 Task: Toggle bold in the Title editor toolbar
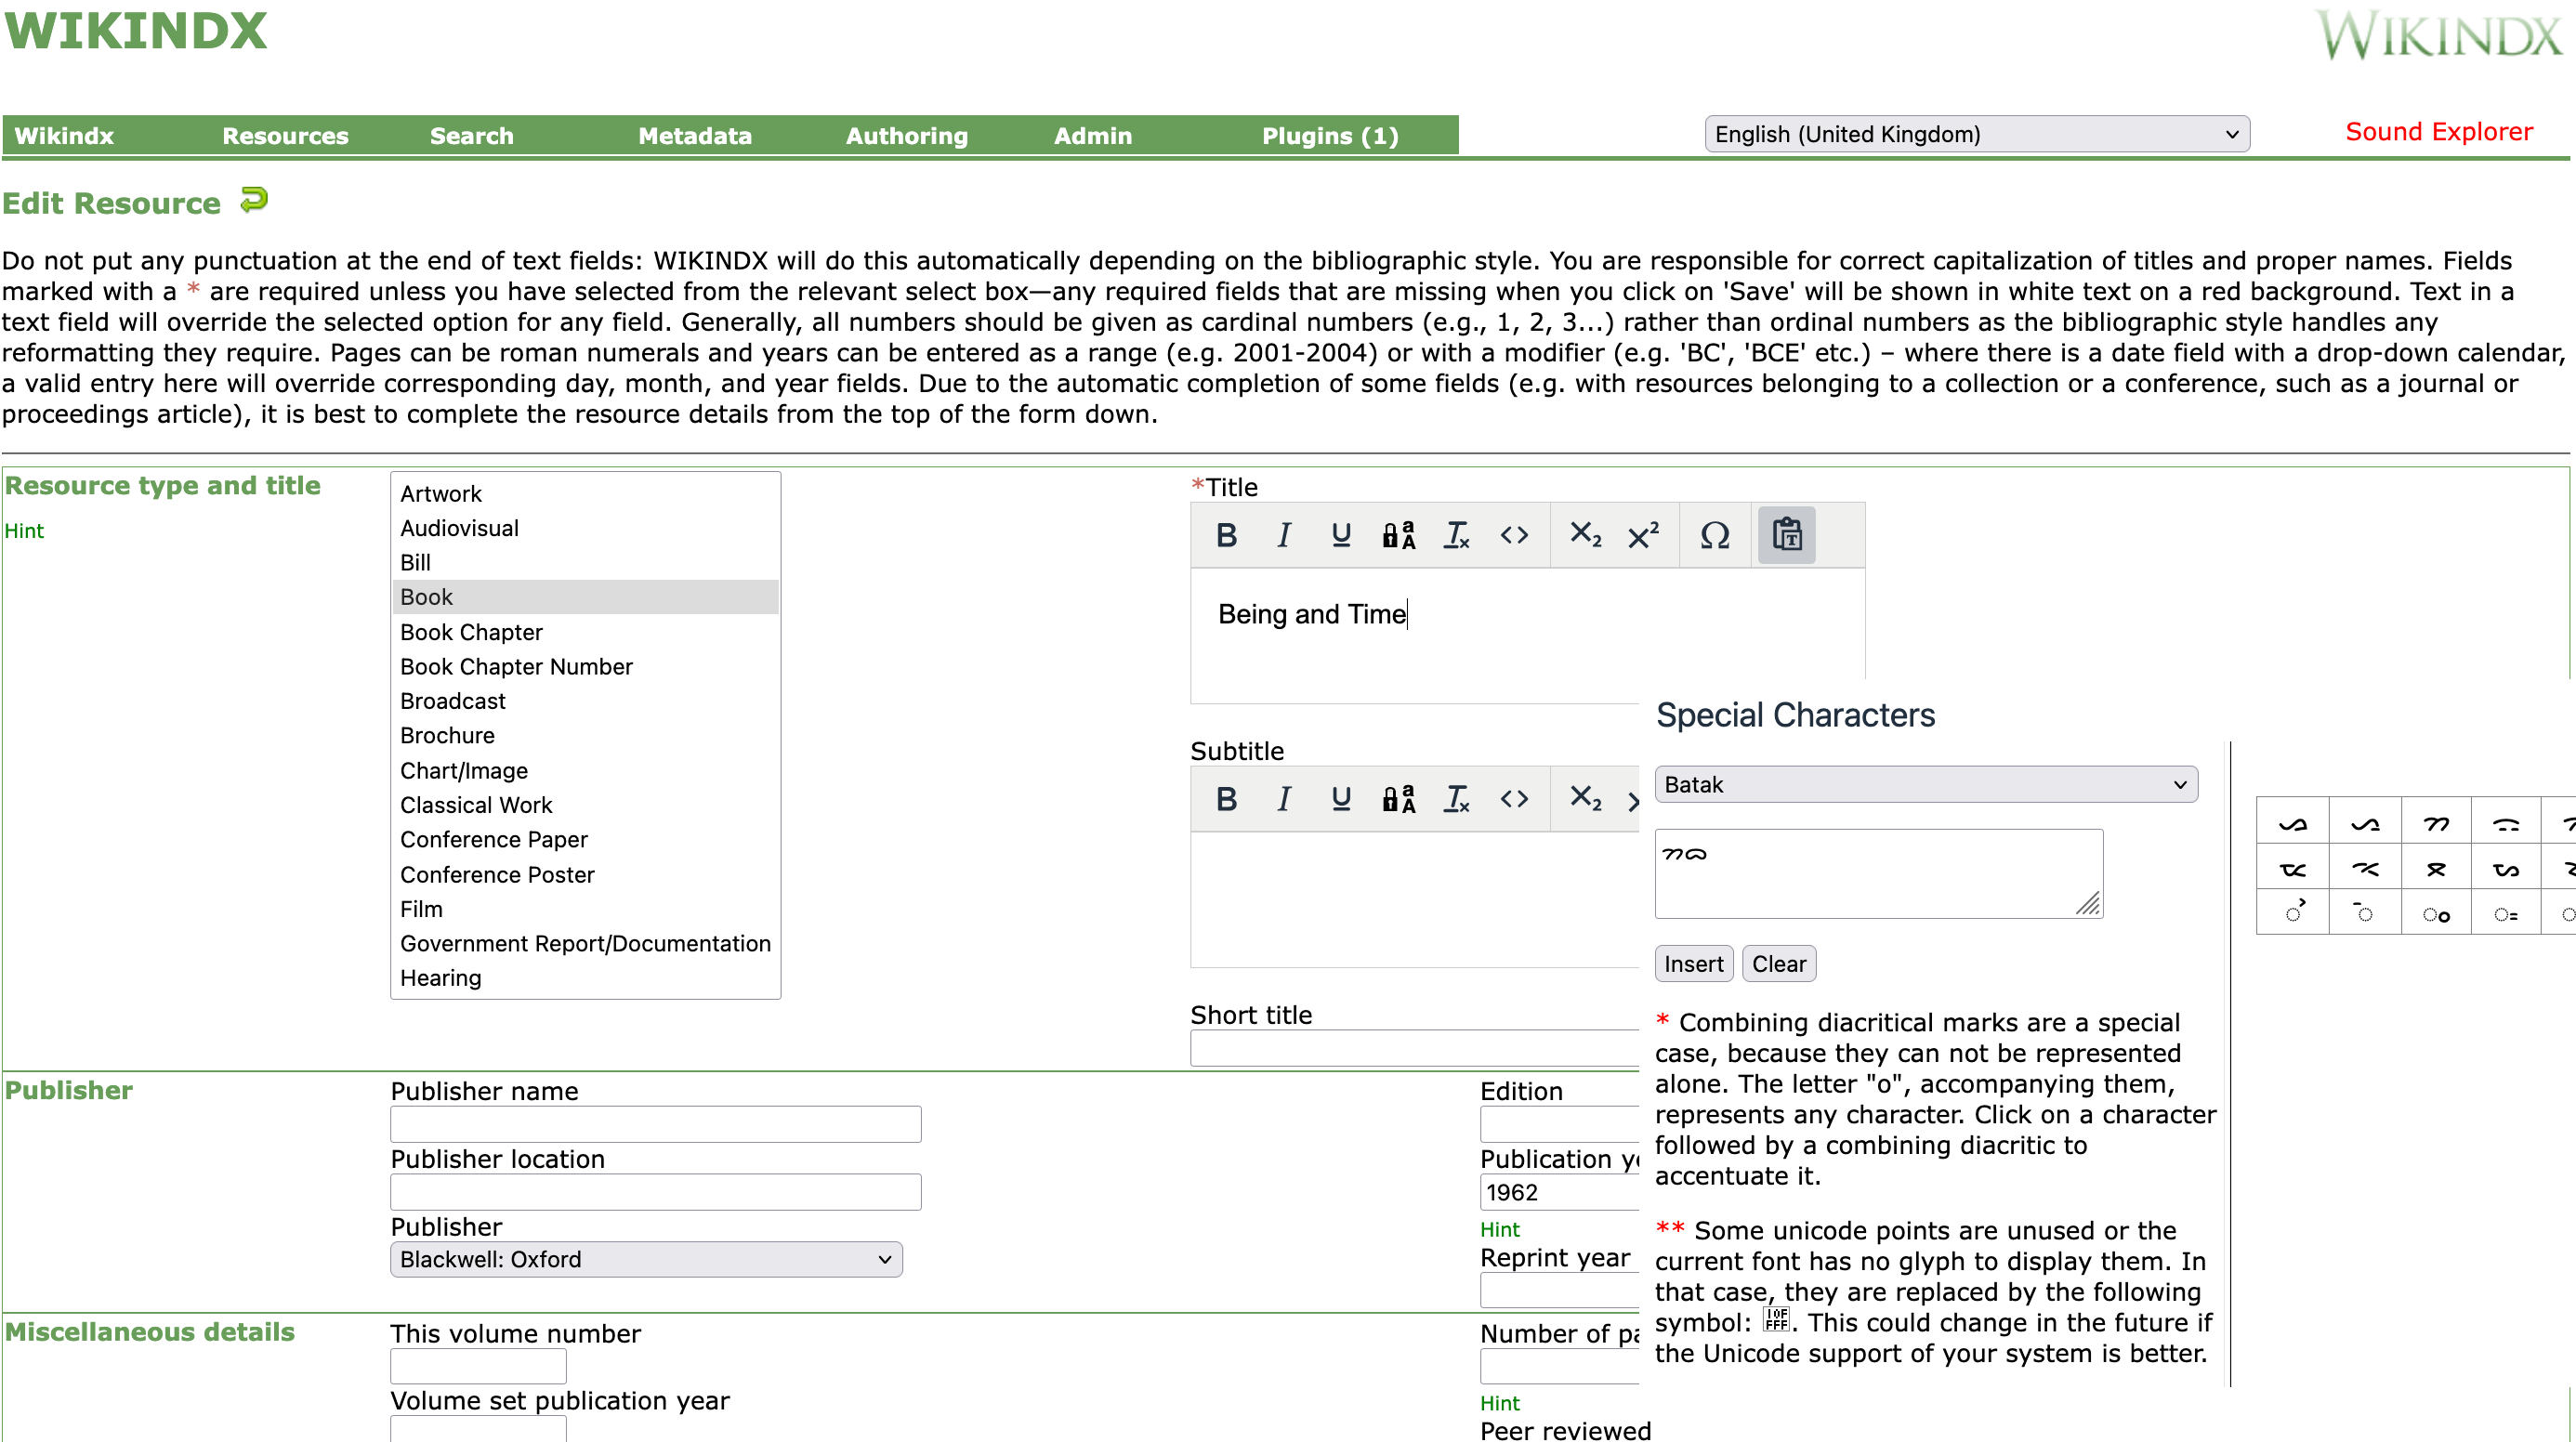[1227, 535]
